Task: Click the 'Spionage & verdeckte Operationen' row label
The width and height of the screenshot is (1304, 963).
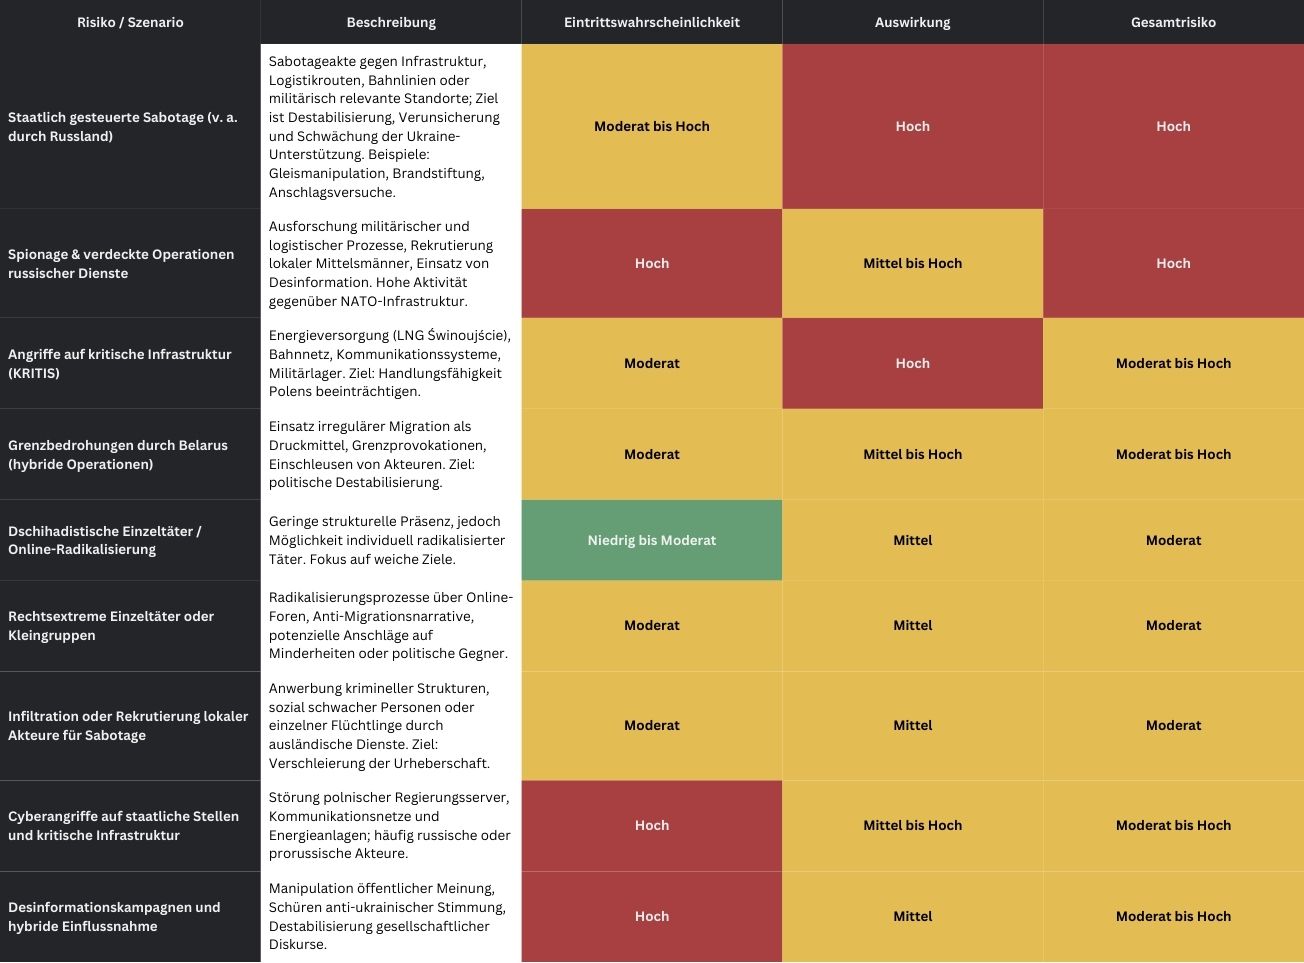Action: point(121,264)
